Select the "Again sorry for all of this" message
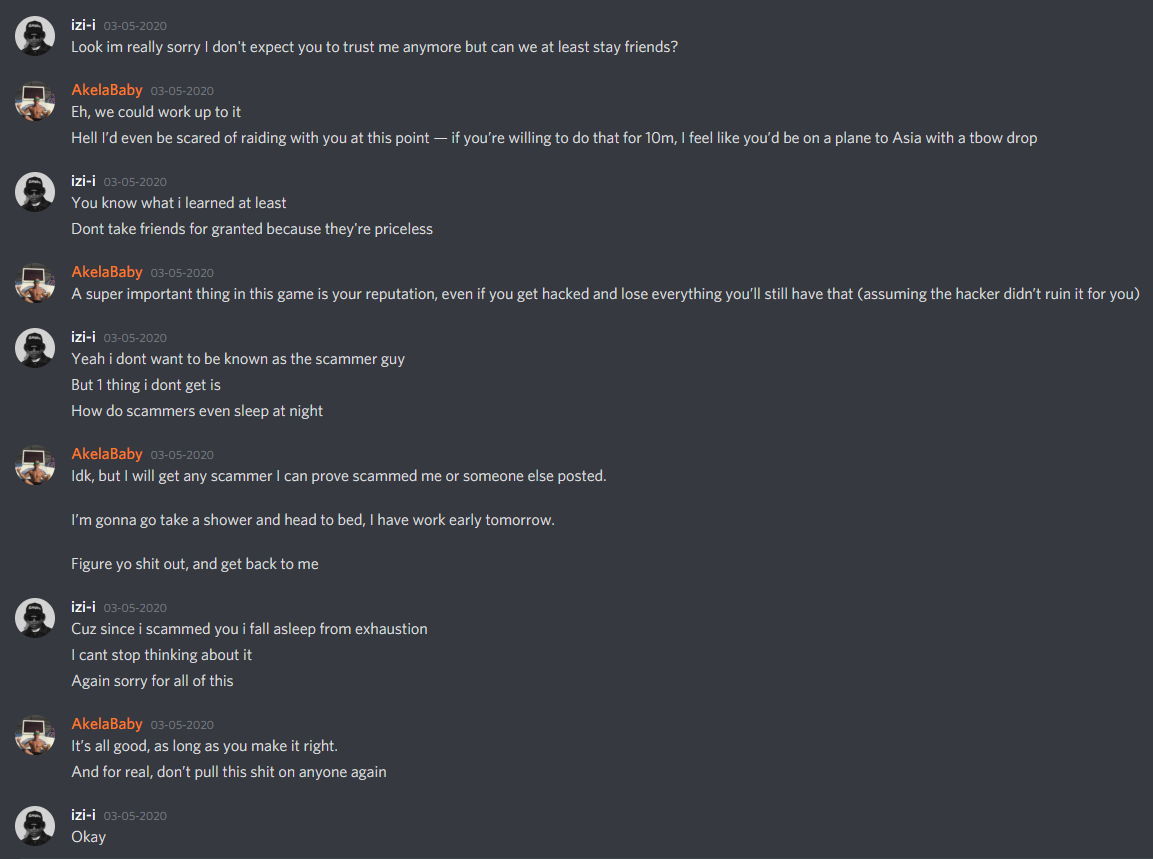 pyautogui.click(x=152, y=681)
